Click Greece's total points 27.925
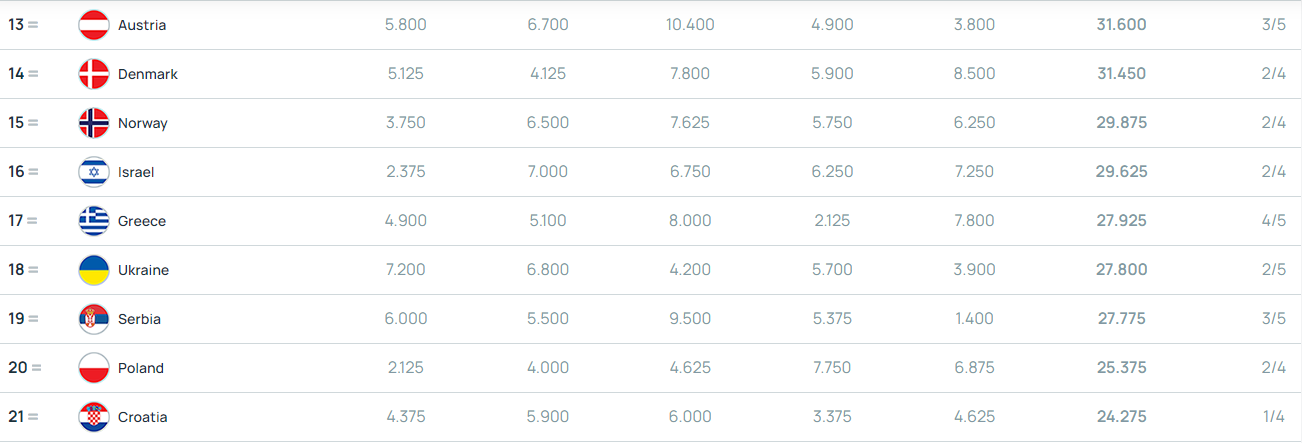The image size is (1302, 443). (1121, 221)
